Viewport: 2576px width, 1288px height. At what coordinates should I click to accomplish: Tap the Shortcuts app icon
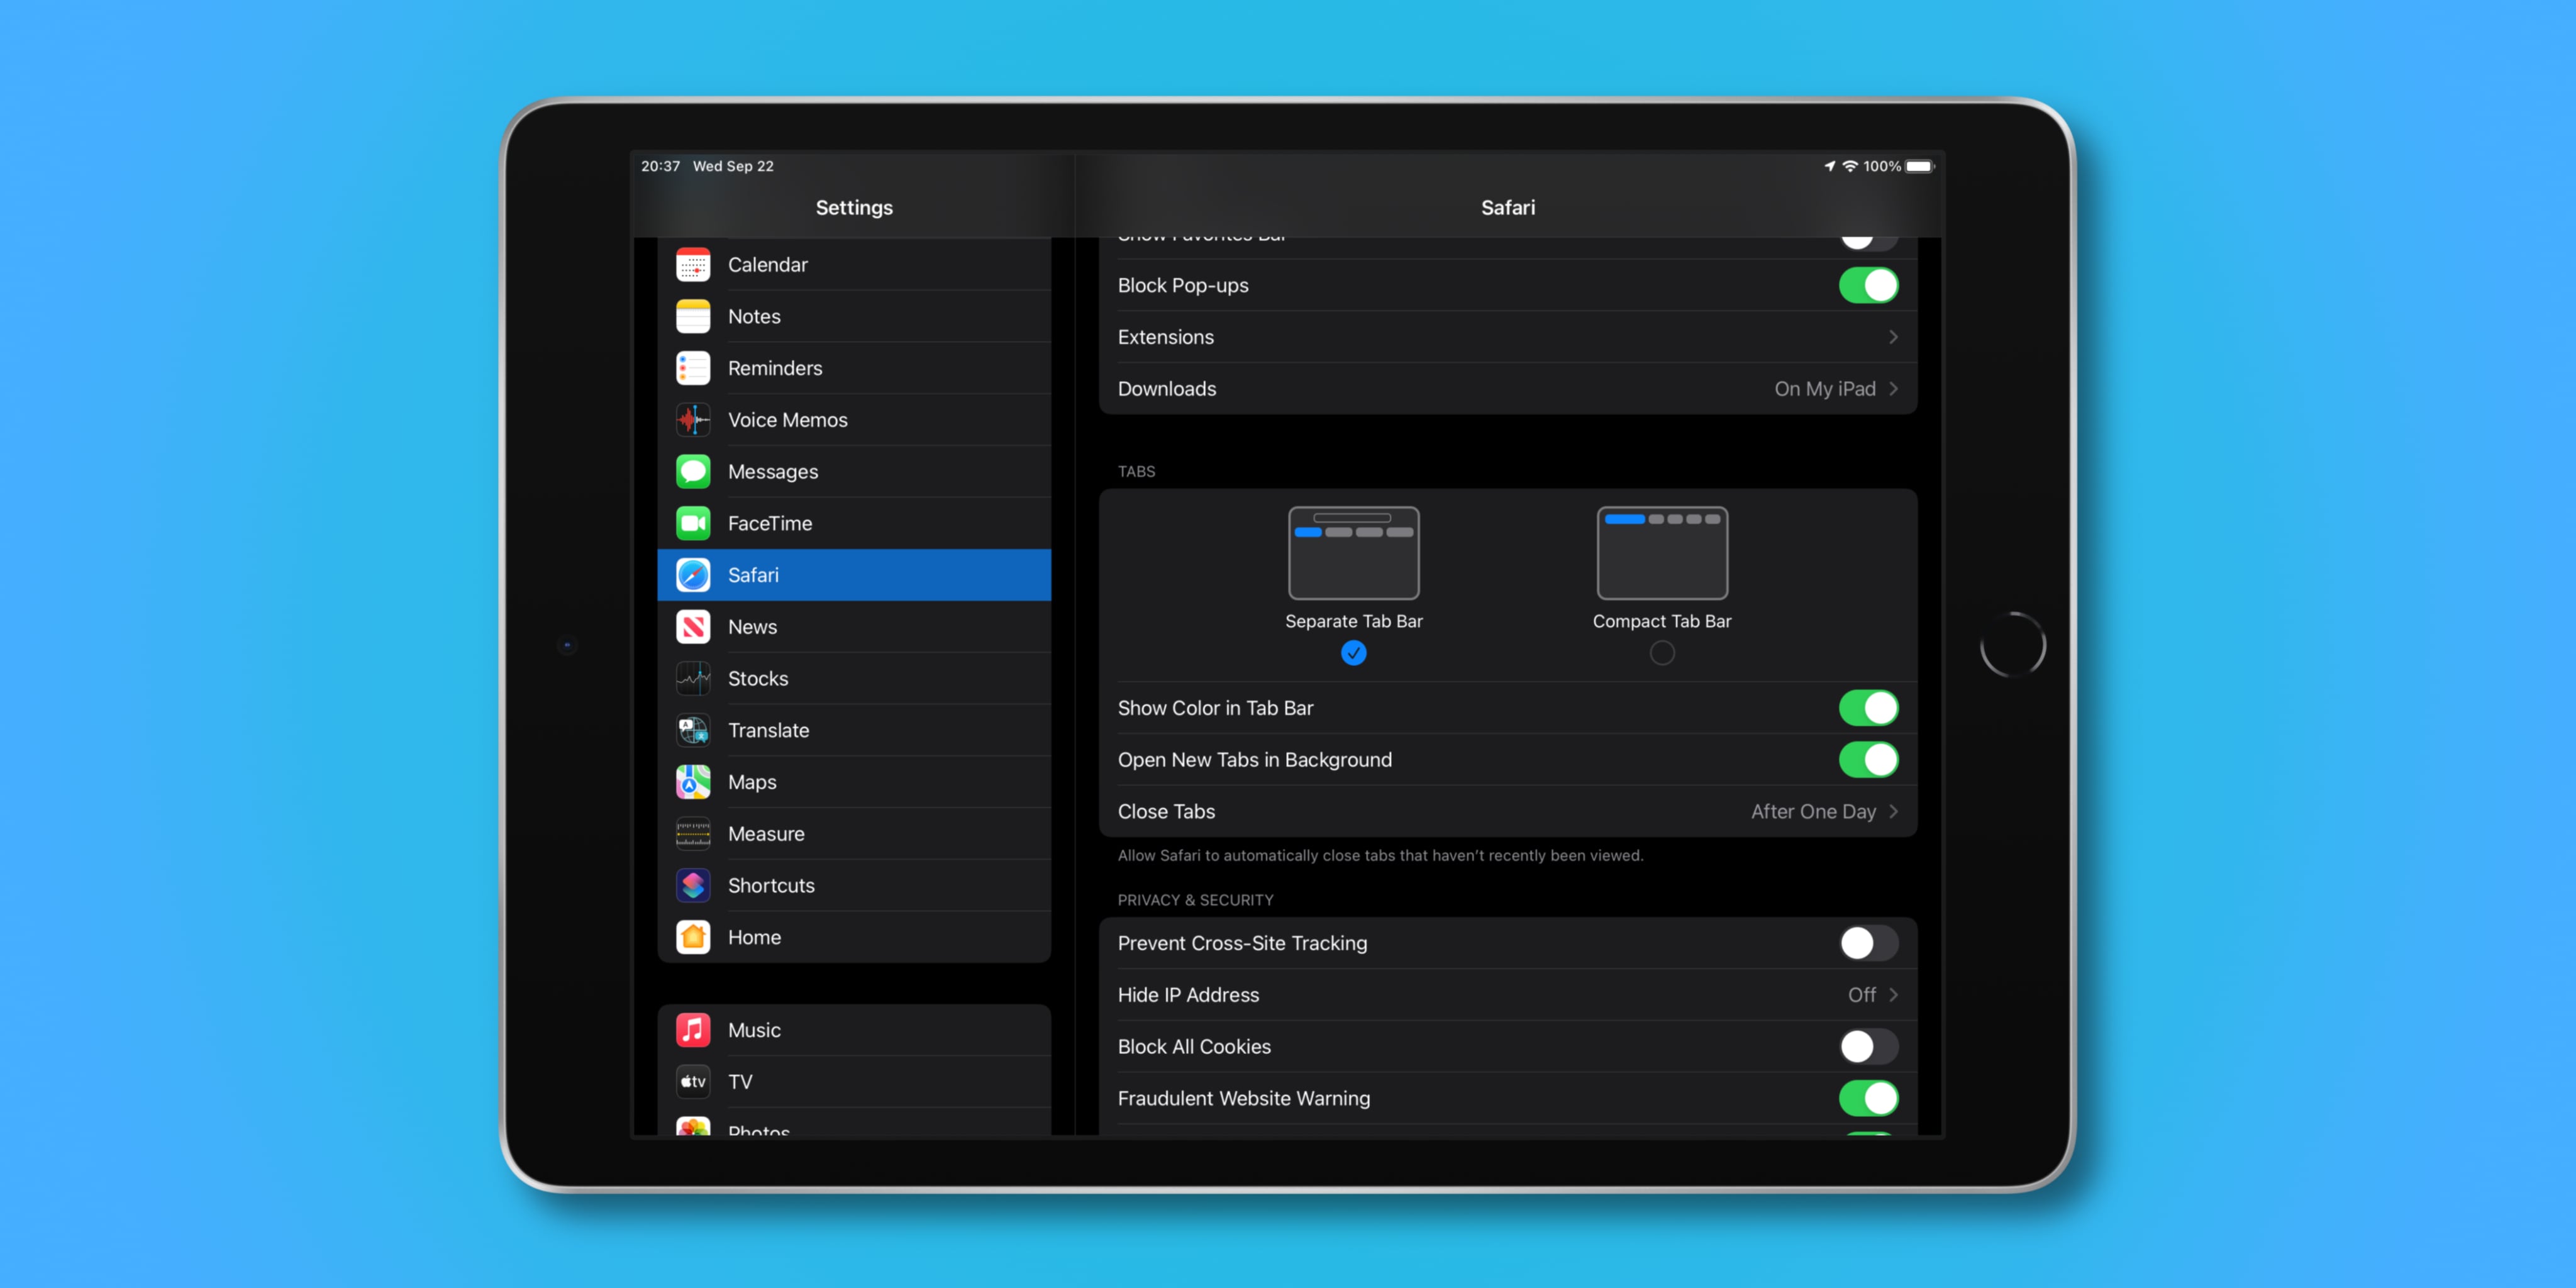[693, 886]
